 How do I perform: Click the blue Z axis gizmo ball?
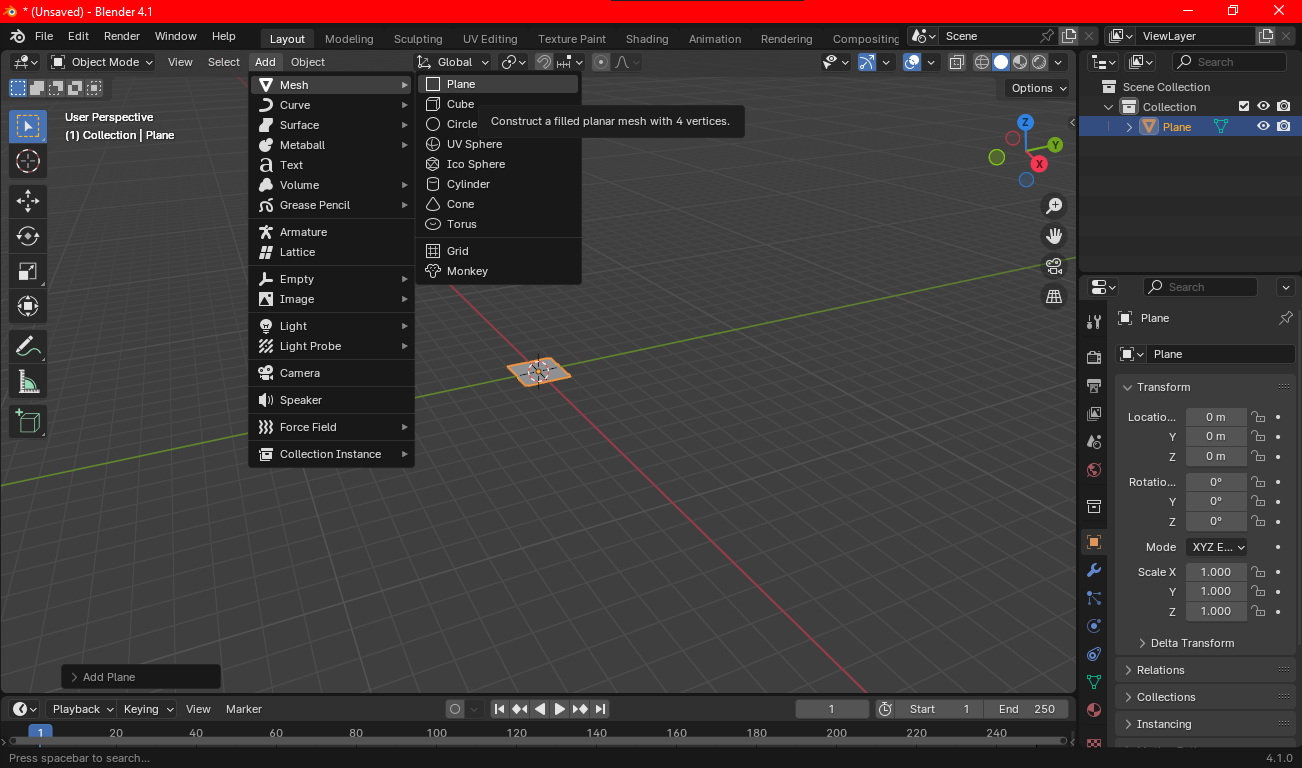(1025, 123)
